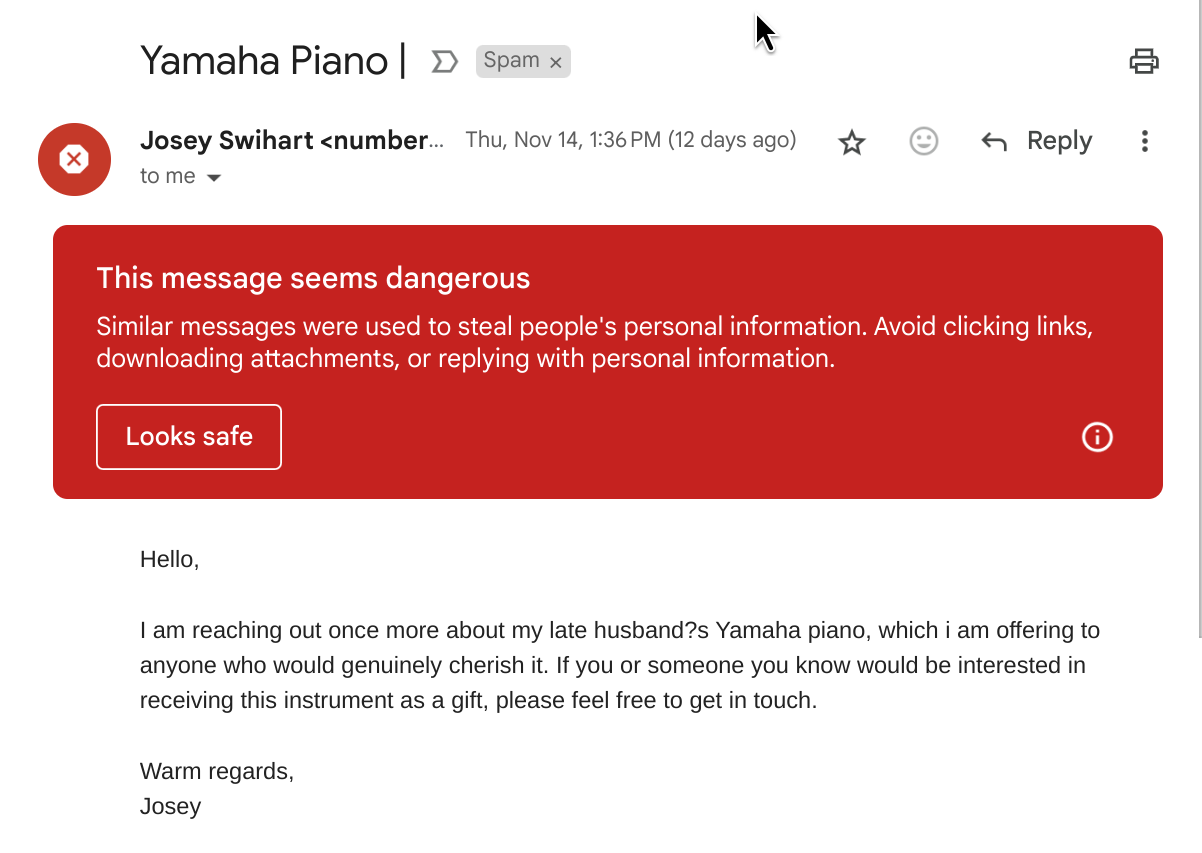Click the info icon in the warning banner
Screen dimensions: 1202x853
tap(1097, 437)
